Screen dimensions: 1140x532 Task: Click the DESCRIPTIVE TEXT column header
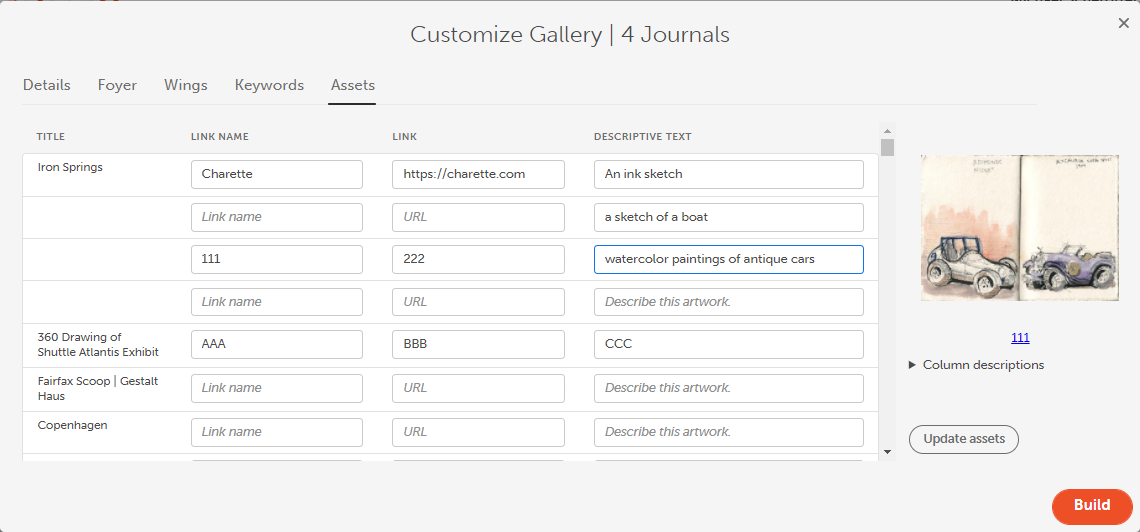643,136
